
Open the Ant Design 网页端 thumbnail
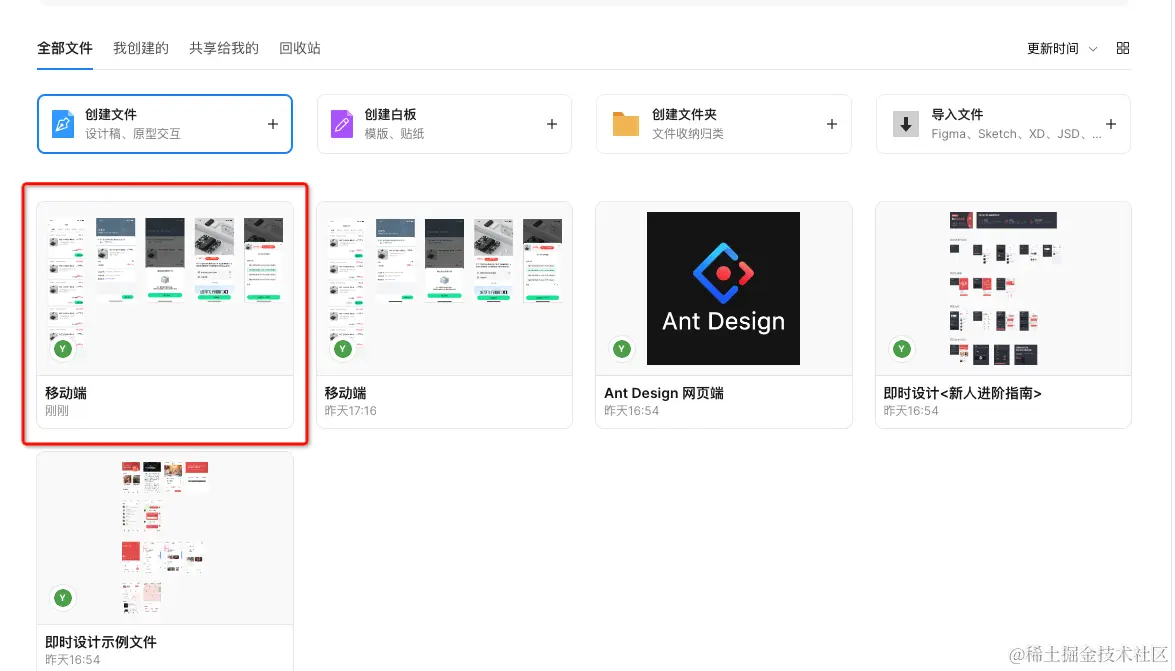(724, 289)
